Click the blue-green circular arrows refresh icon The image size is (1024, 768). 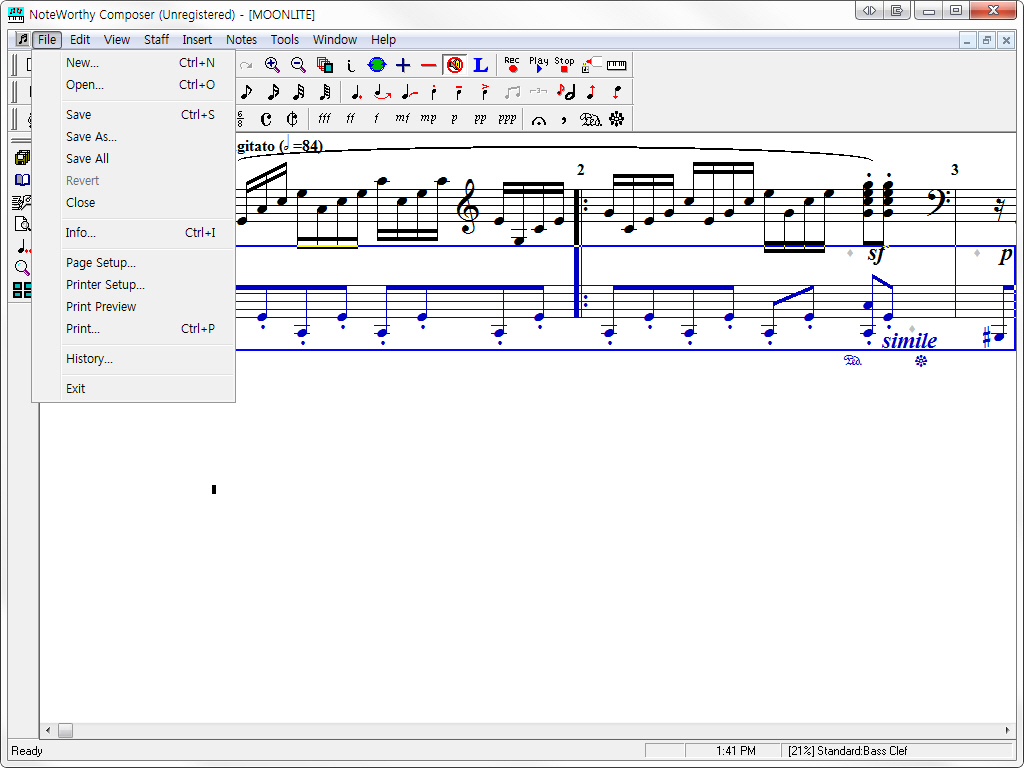[377, 65]
